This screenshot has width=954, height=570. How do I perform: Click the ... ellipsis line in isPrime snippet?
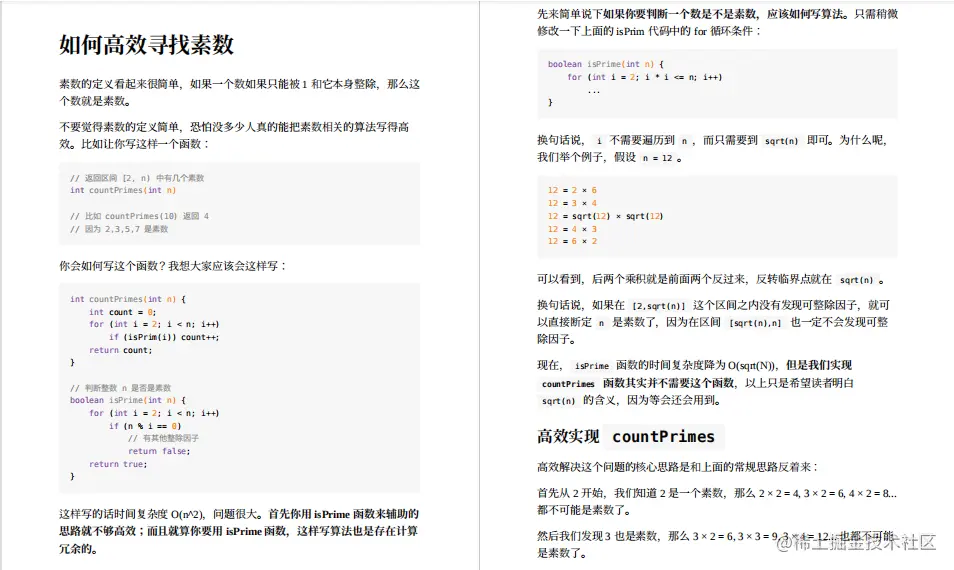point(593,90)
